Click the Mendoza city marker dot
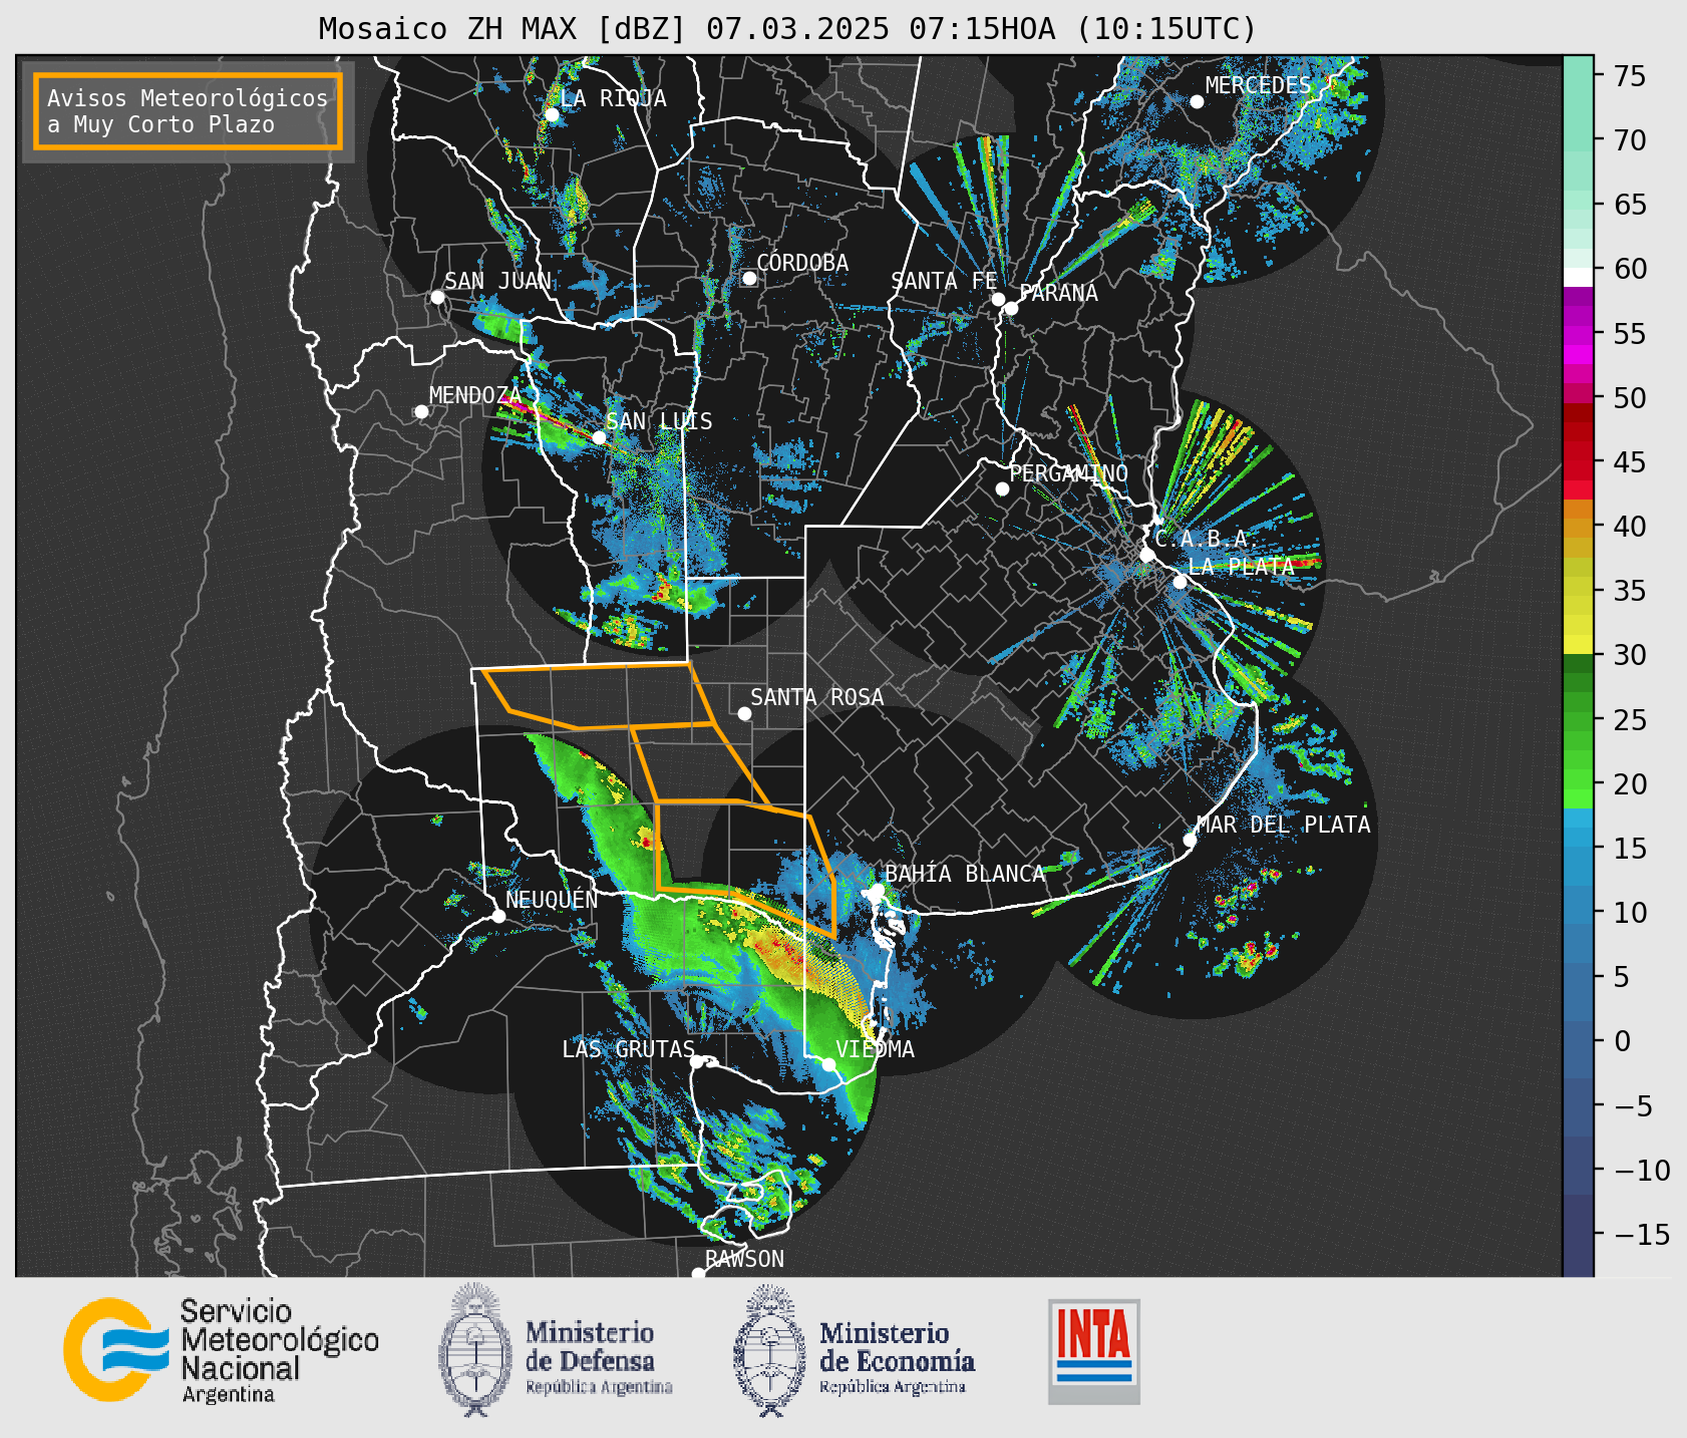The image size is (1687, 1438). [x=421, y=412]
